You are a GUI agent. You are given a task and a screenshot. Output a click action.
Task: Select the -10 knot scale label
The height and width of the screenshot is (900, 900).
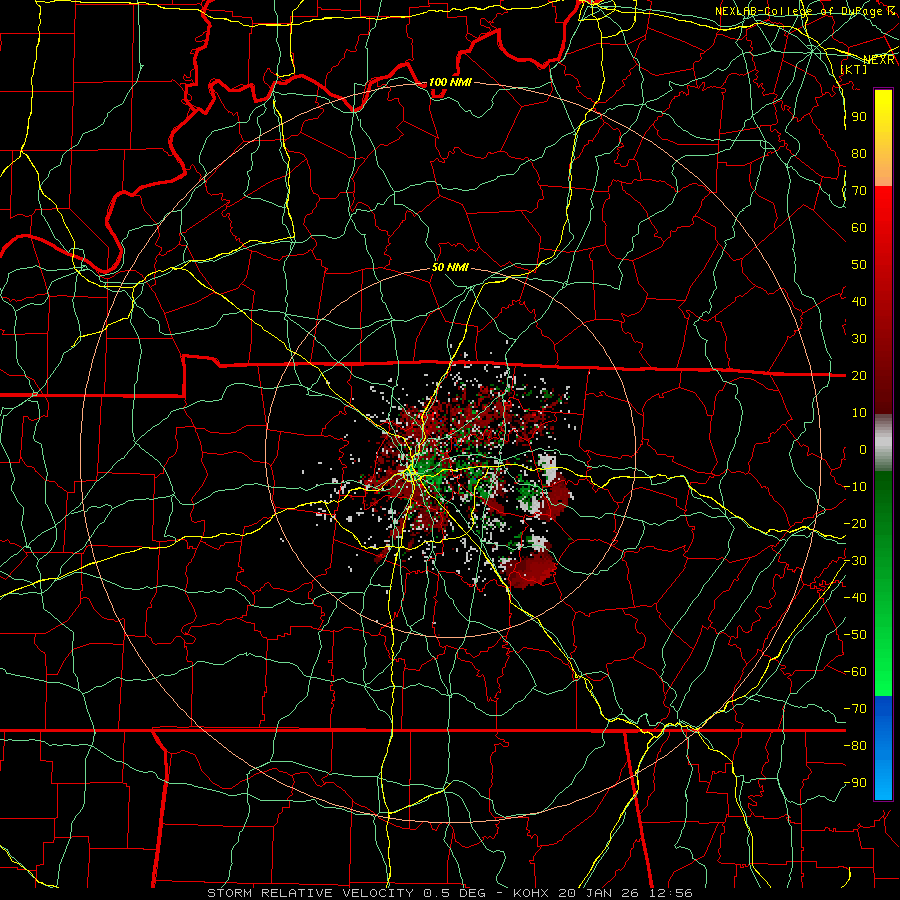(855, 487)
